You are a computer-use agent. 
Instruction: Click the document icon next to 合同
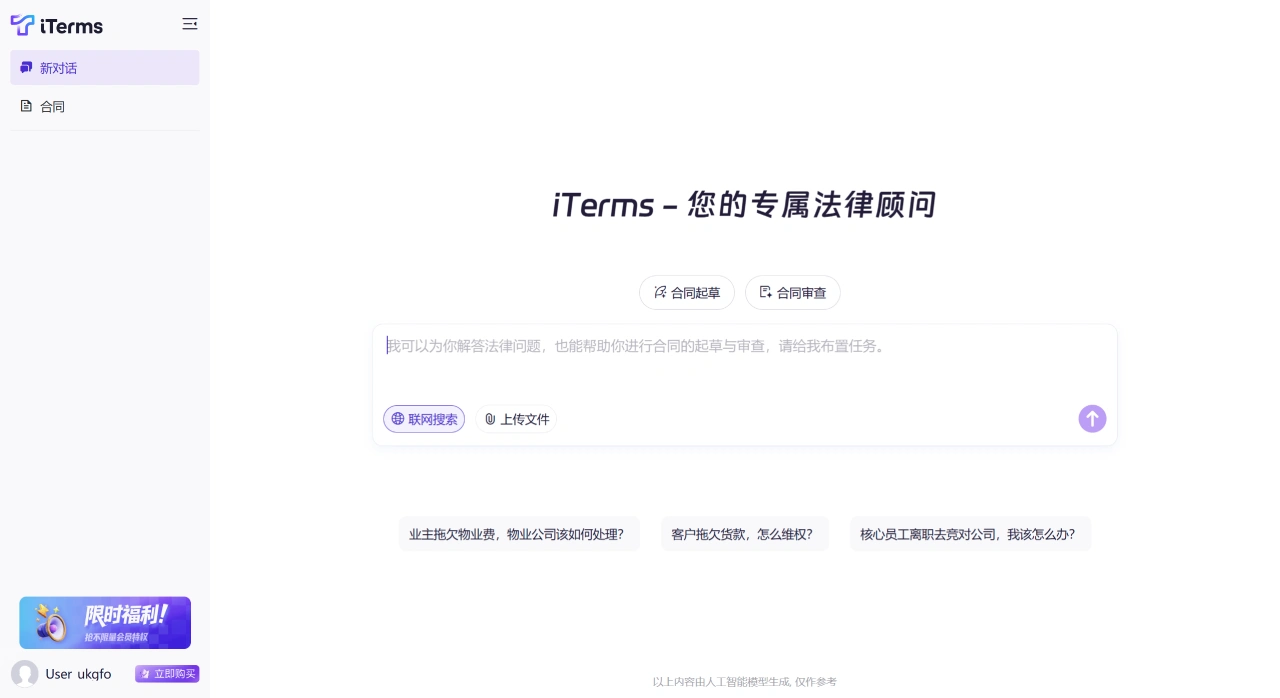tap(26, 106)
